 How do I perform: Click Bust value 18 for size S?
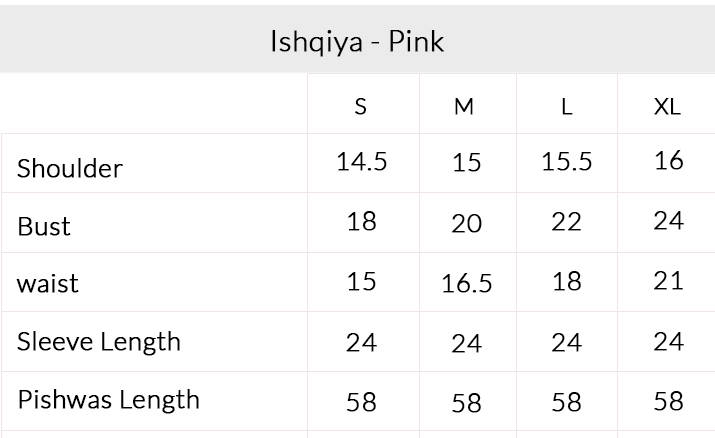(361, 221)
